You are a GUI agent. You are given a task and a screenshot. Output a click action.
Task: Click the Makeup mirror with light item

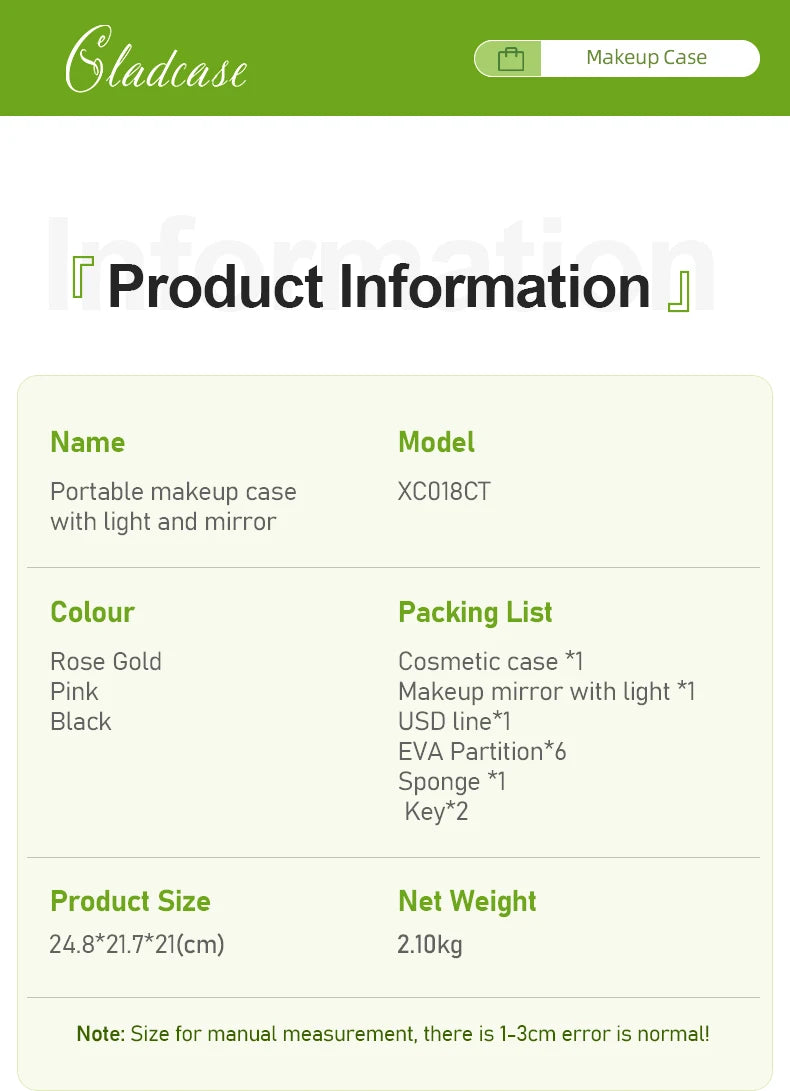click(546, 691)
